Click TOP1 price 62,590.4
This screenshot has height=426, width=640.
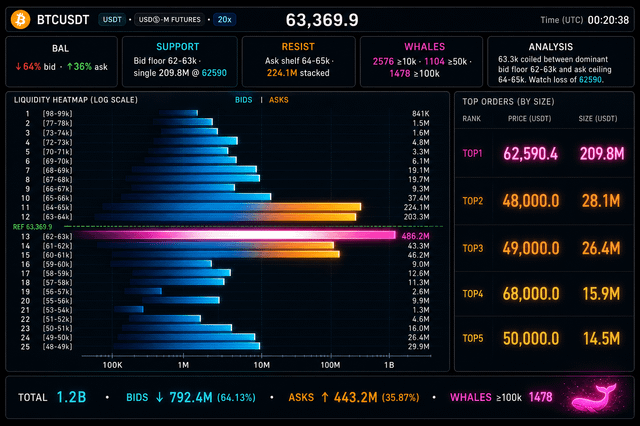coord(530,153)
